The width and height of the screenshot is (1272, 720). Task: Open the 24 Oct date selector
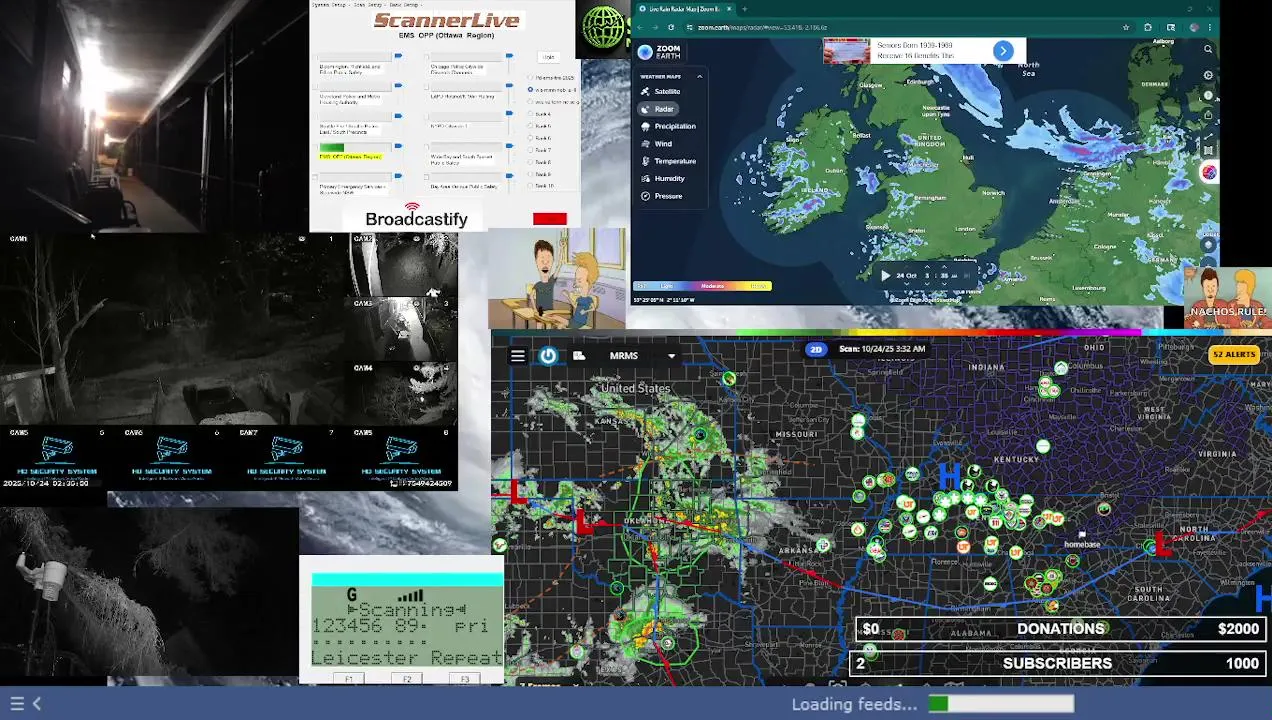(906, 276)
